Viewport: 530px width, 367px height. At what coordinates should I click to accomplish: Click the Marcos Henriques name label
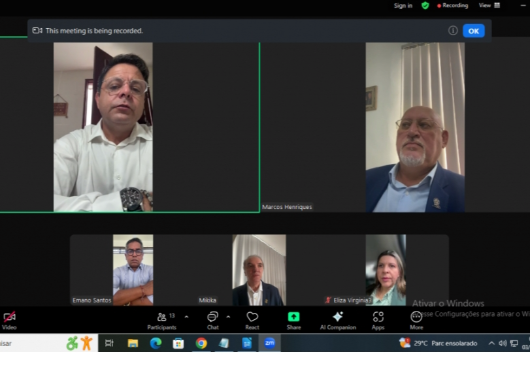[287, 207]
